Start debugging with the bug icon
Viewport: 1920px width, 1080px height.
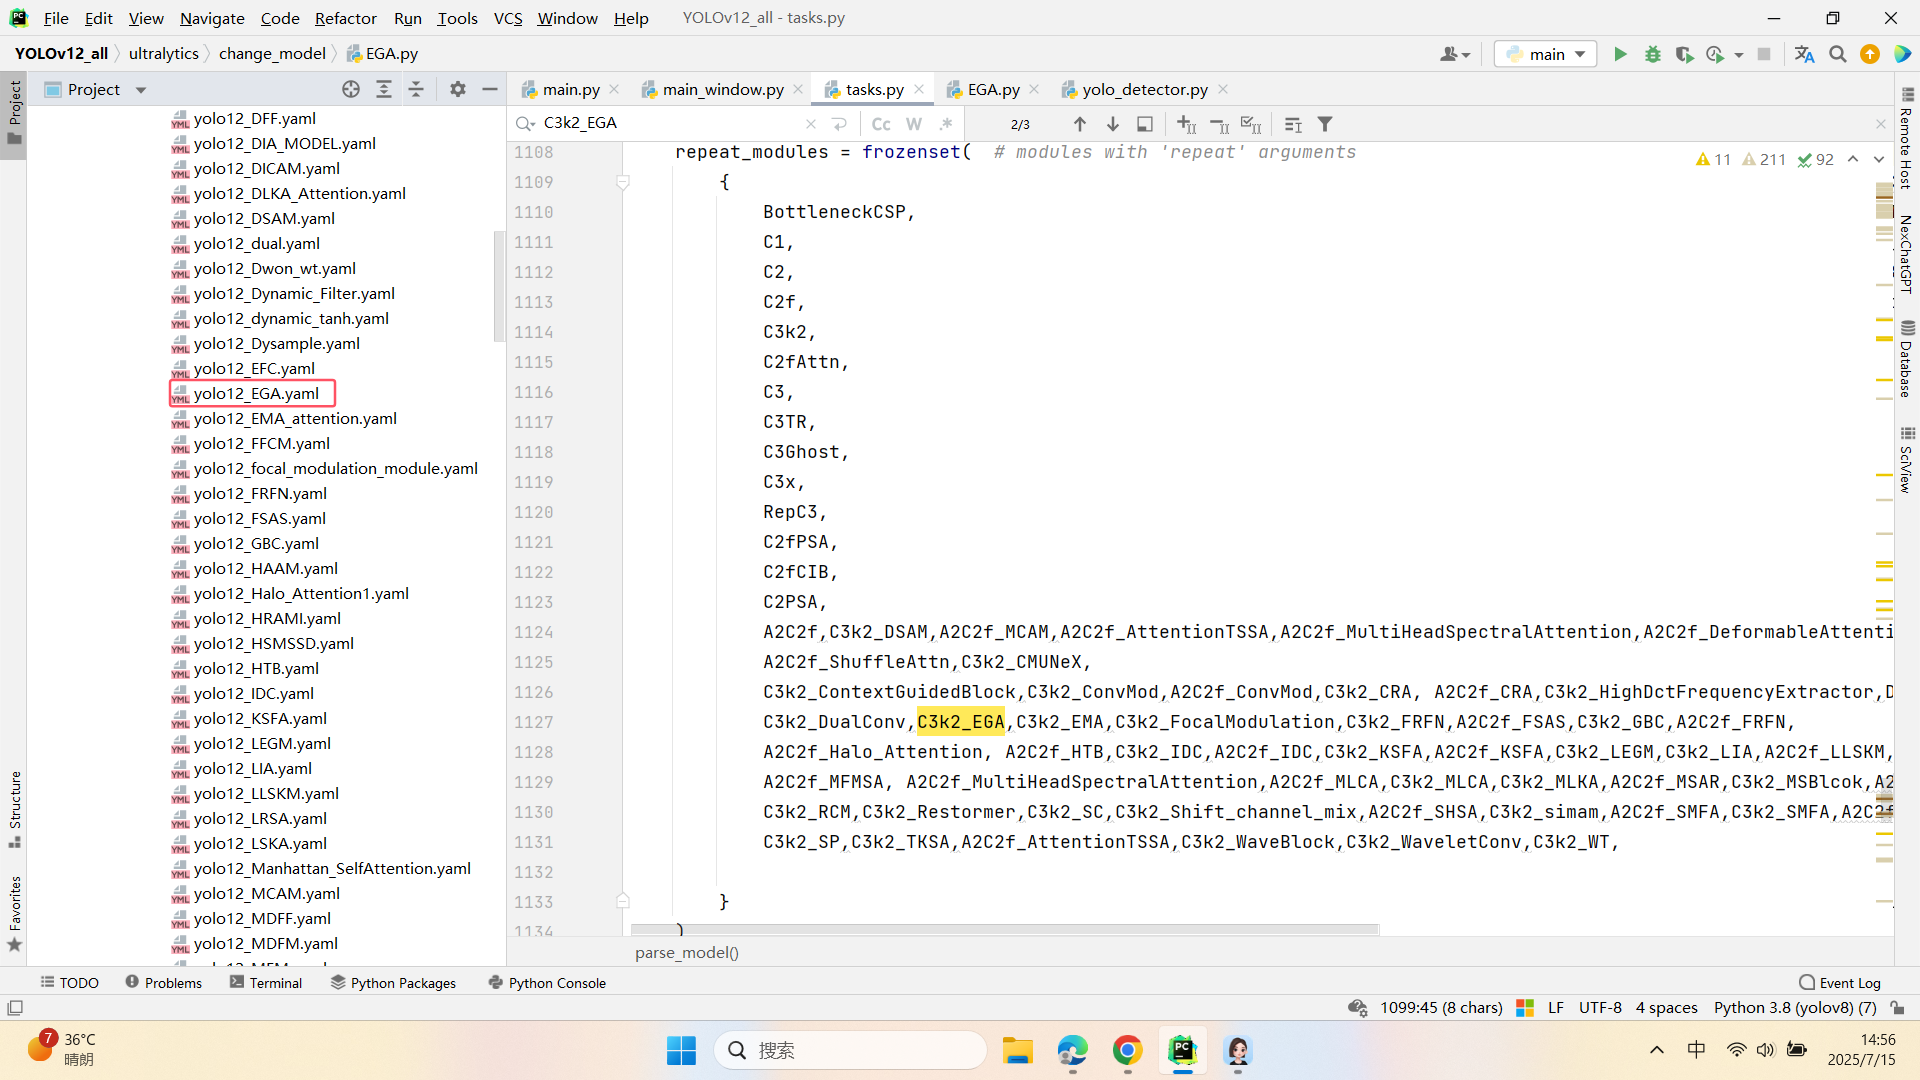point(1652,54)
